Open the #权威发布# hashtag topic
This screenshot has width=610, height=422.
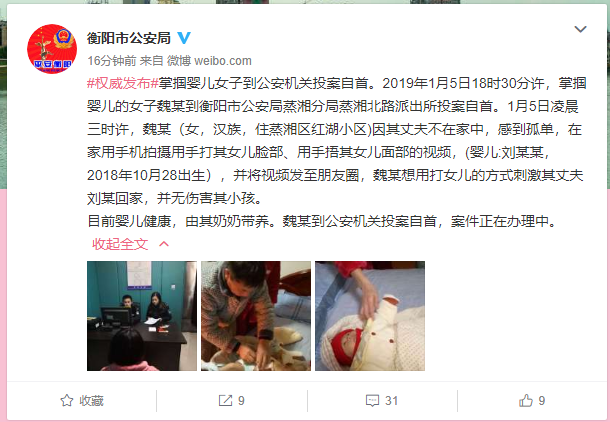coord(122,84)
